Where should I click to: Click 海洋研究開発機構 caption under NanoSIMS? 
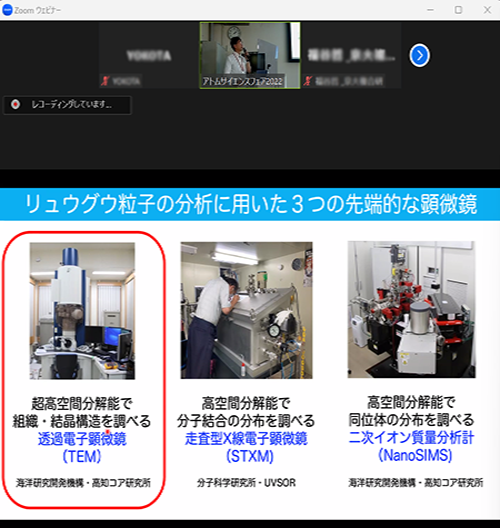click(416, 483)
